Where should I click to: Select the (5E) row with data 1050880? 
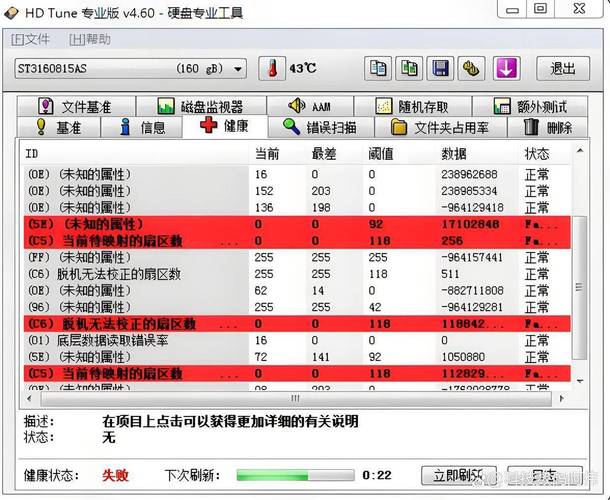(297, 357)
